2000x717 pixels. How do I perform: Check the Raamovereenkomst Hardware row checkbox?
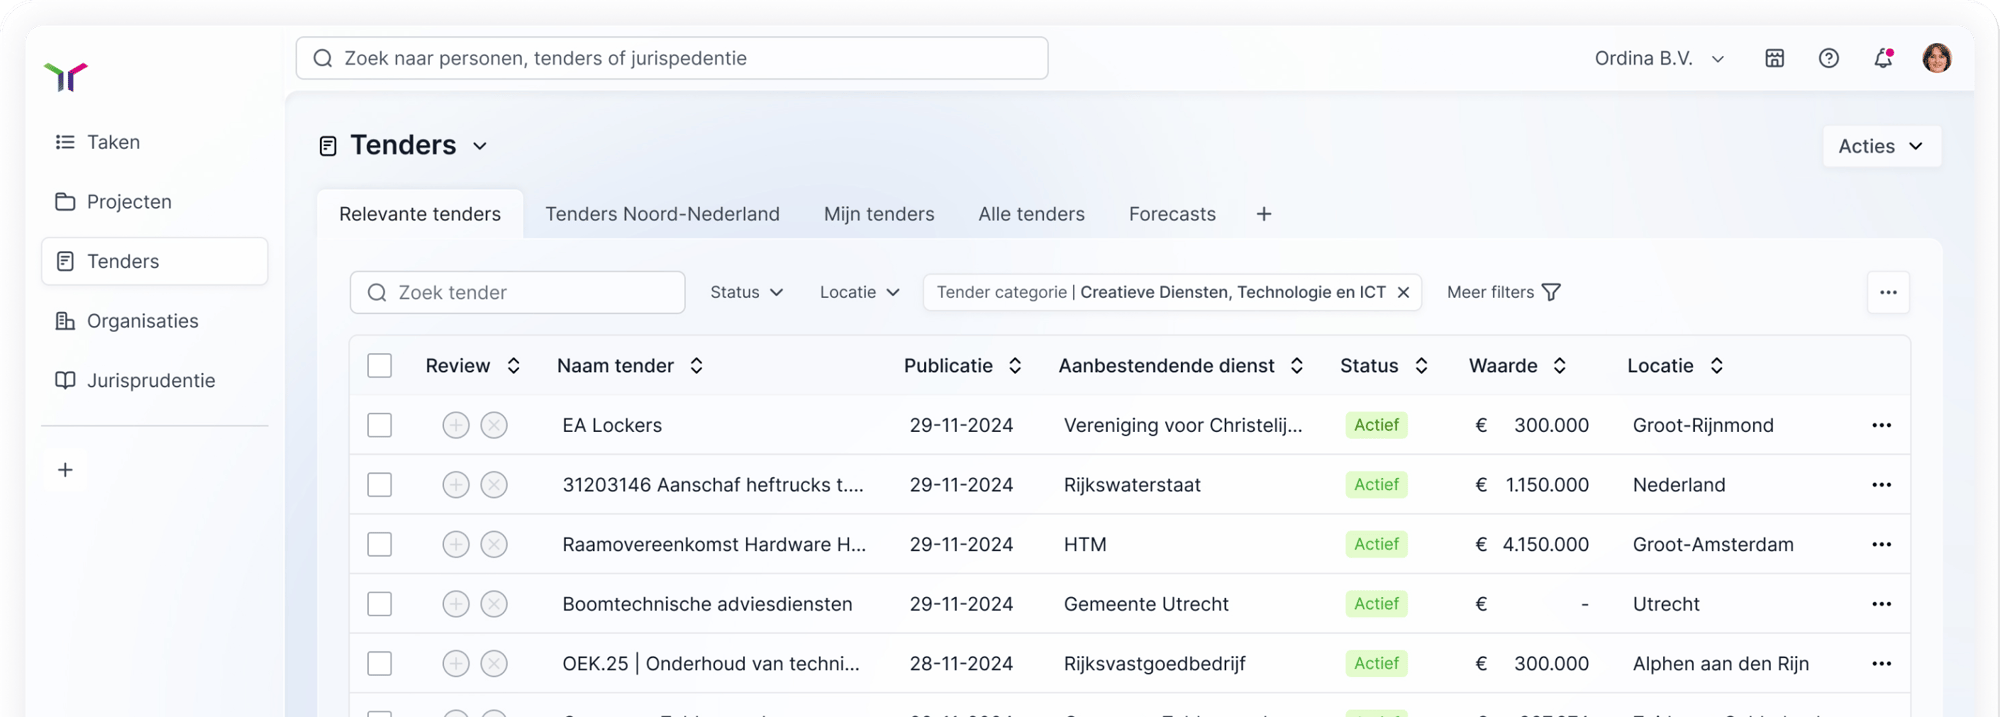point(380,544)
